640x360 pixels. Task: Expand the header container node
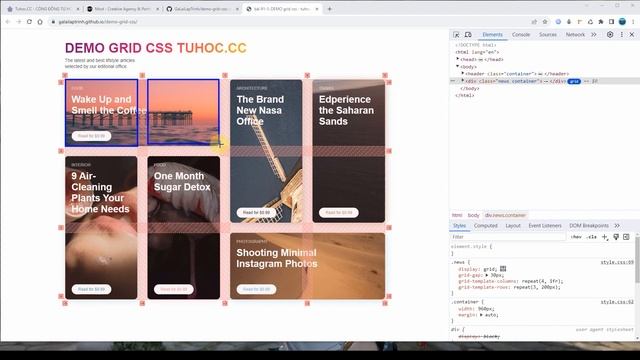coord(463,73)
